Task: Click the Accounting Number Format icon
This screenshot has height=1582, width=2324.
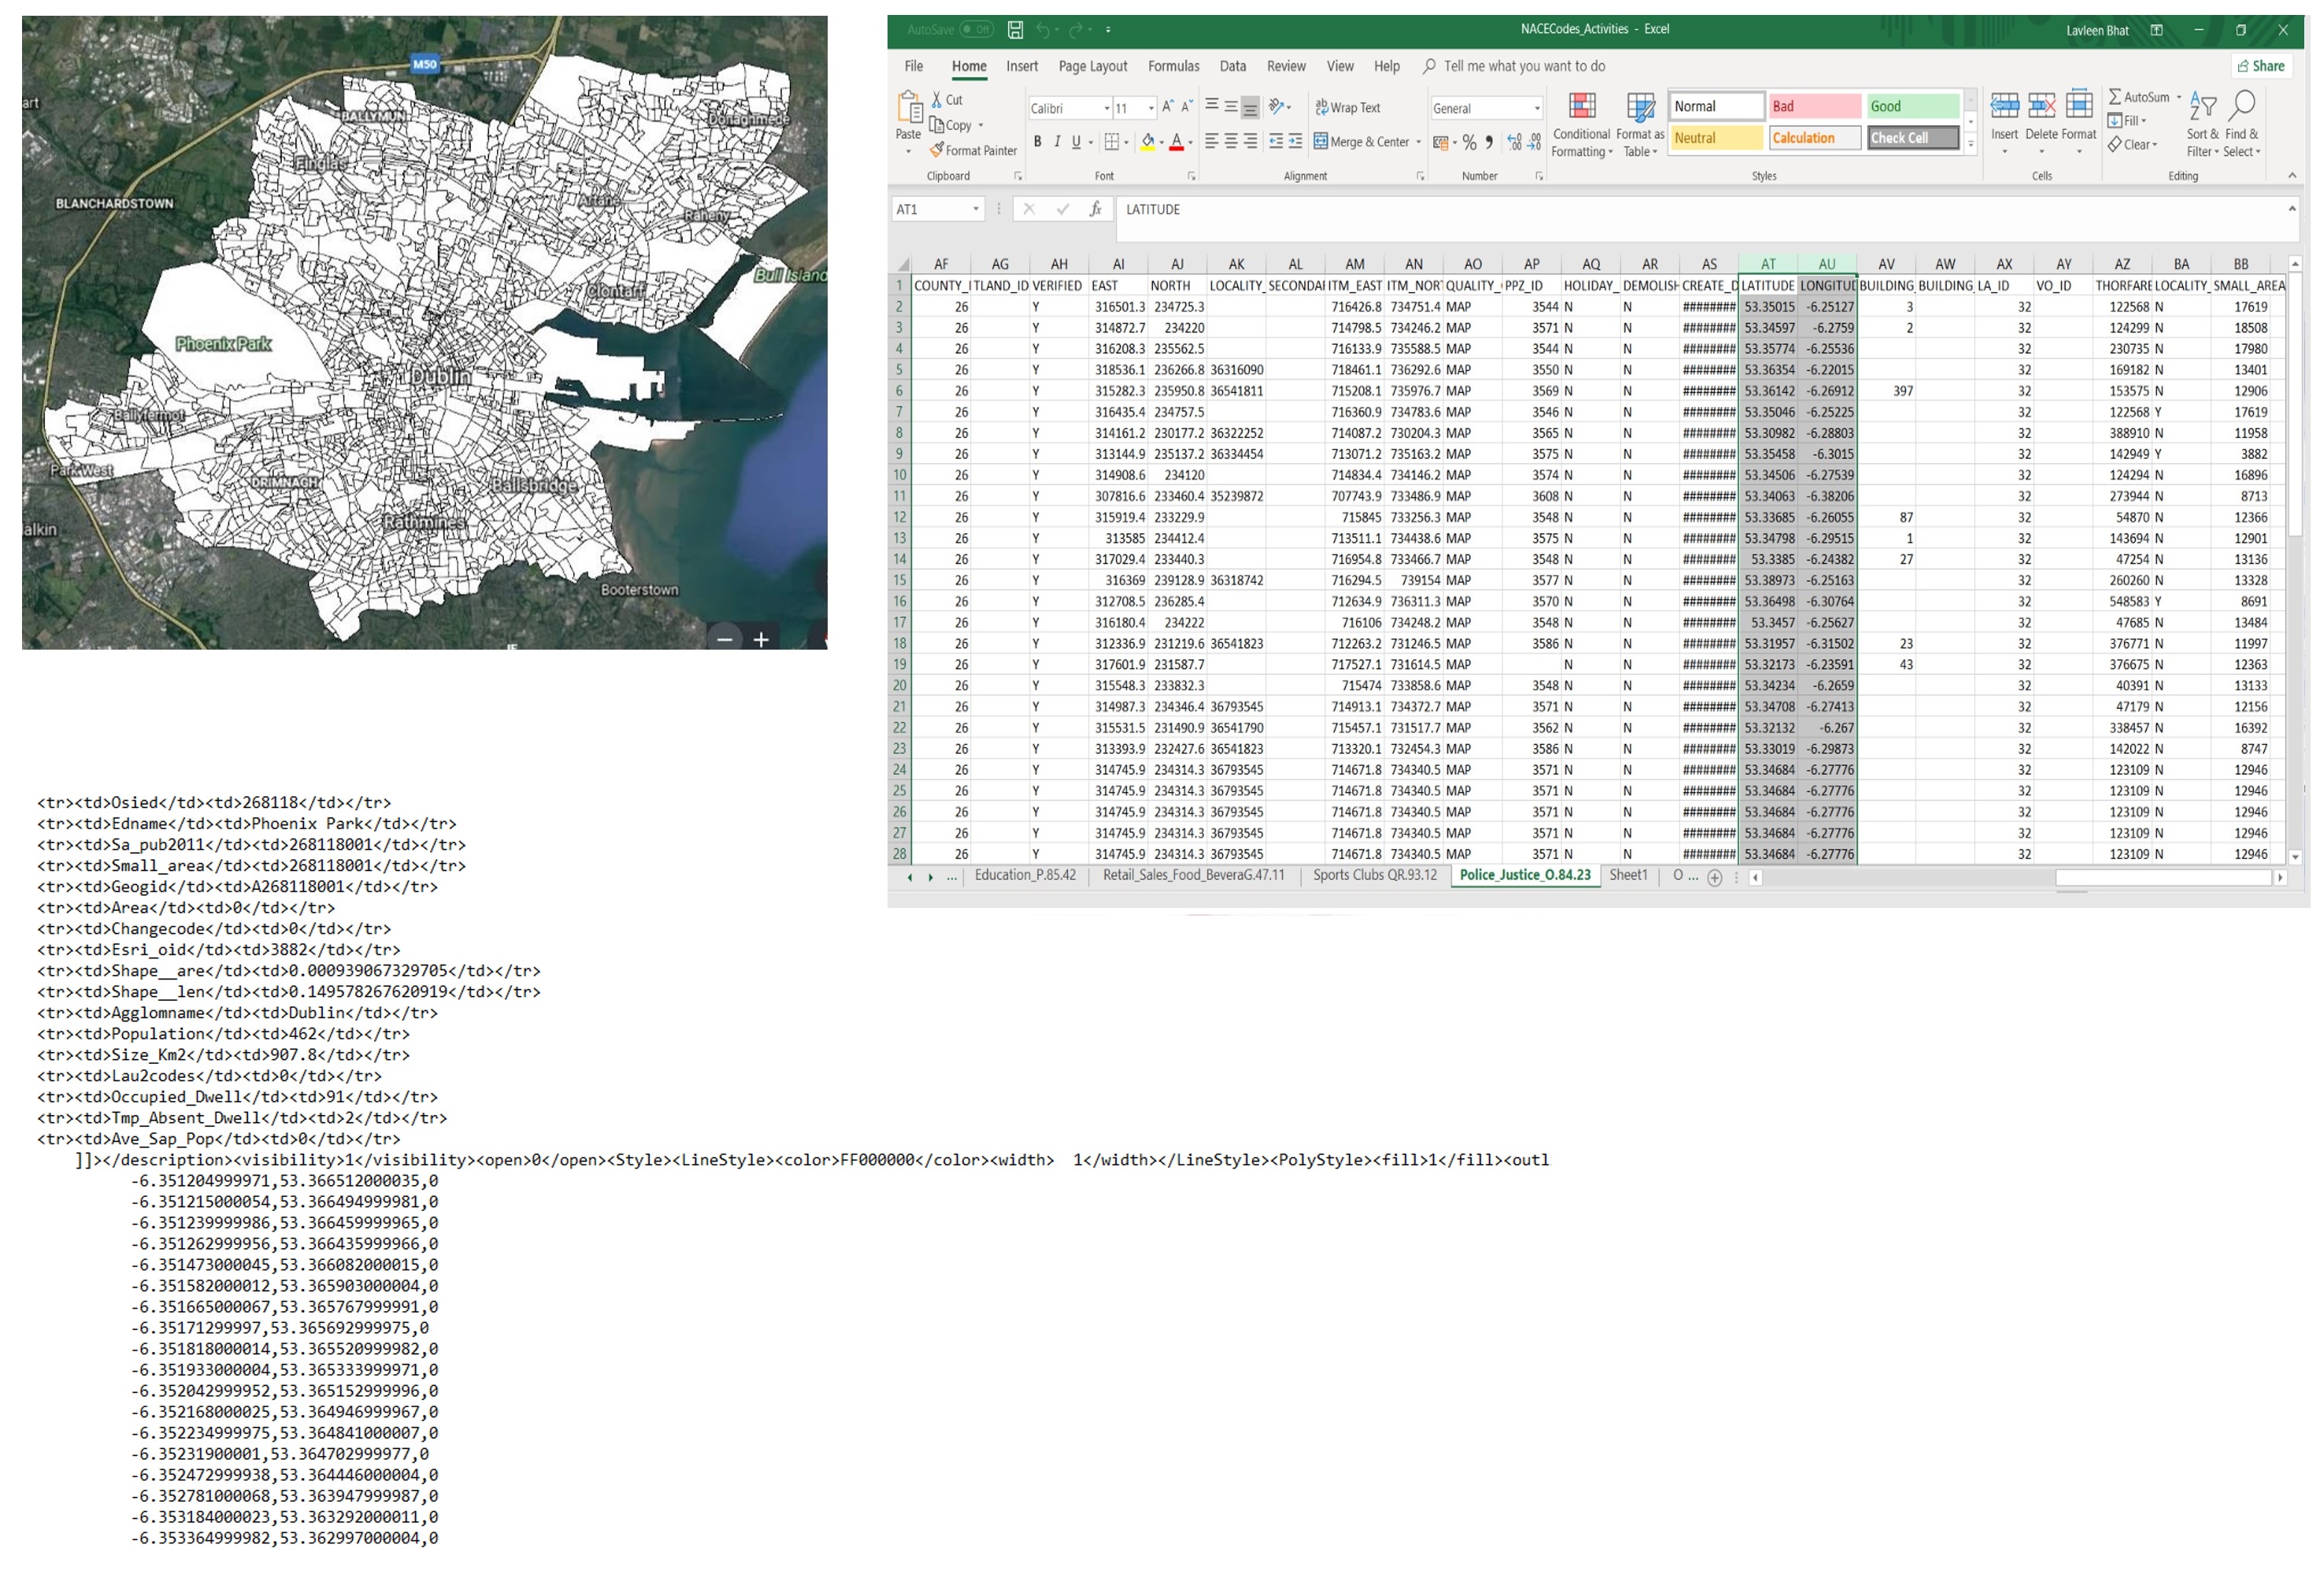Action: tap(1441, 142)
